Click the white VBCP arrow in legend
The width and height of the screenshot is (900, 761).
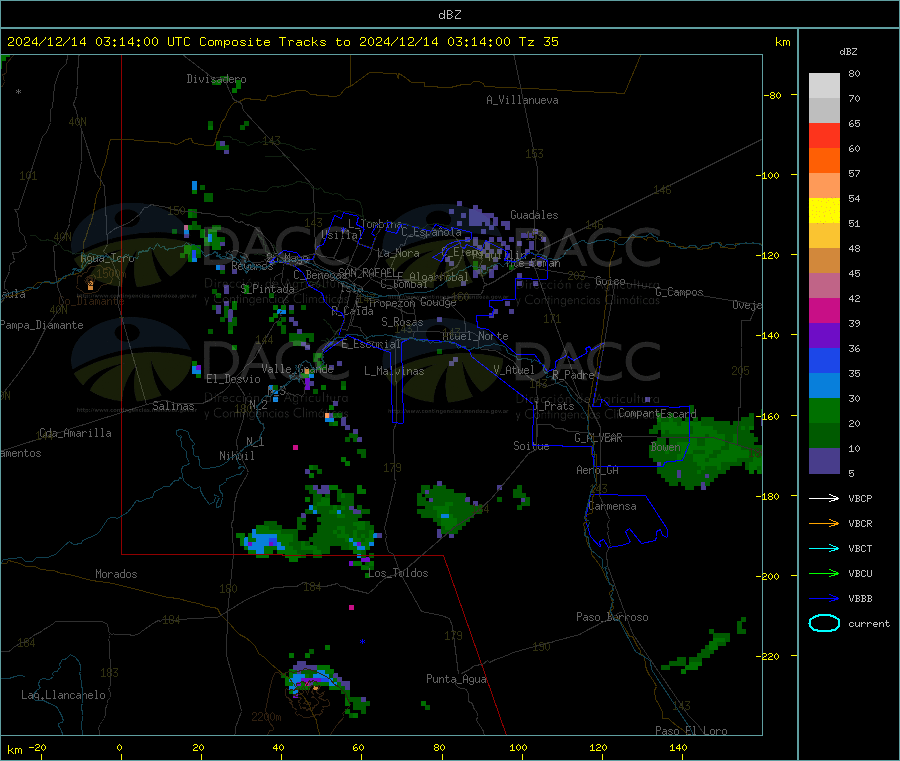click(824, 498)
